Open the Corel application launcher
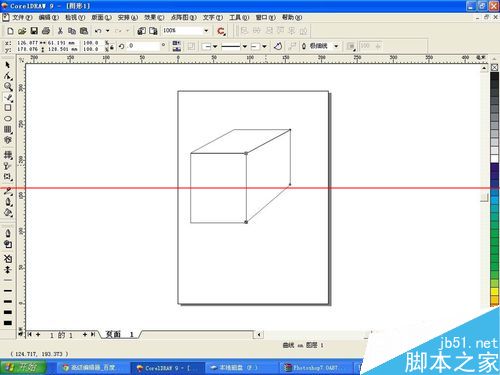500x375 pixels. tap(221, 31)
